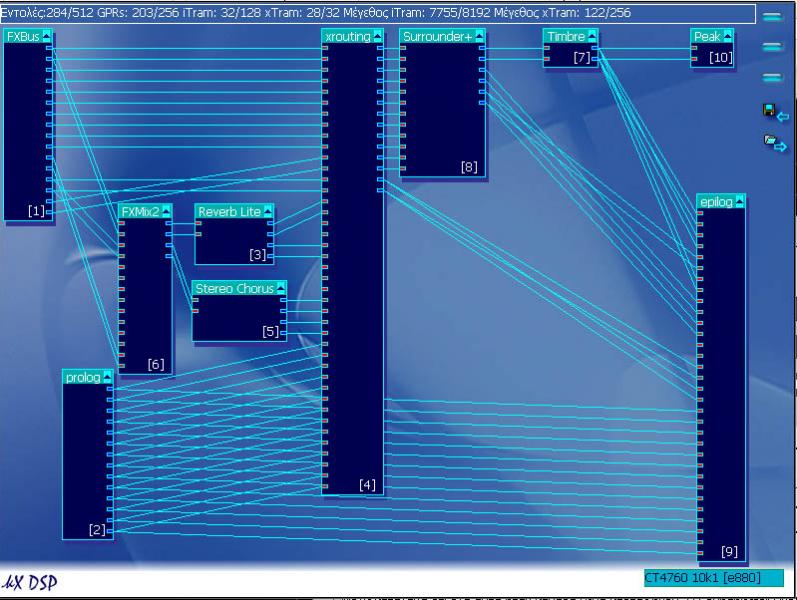The width and height of the screenshot is (797, 600).
Task: Click the [5] label in Stereo Chorus module
Action: pos(271,332)
